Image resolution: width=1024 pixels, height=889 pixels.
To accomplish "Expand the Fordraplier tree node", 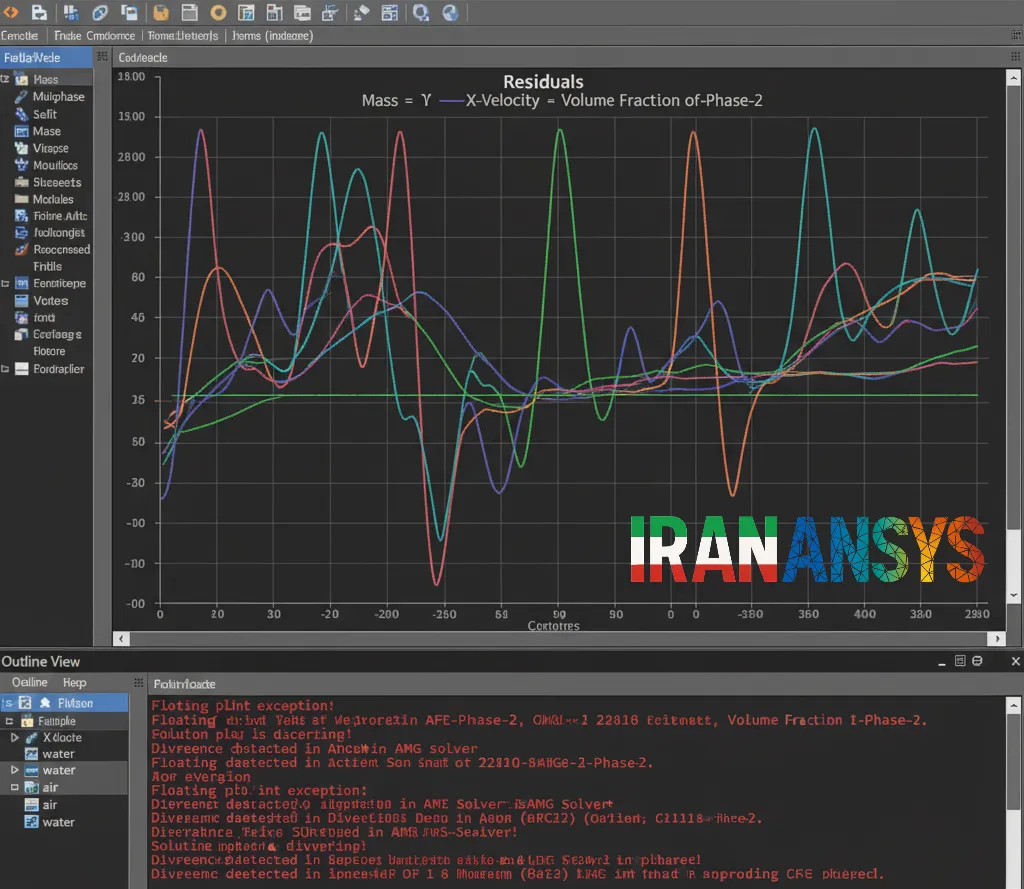I will 5,369.
